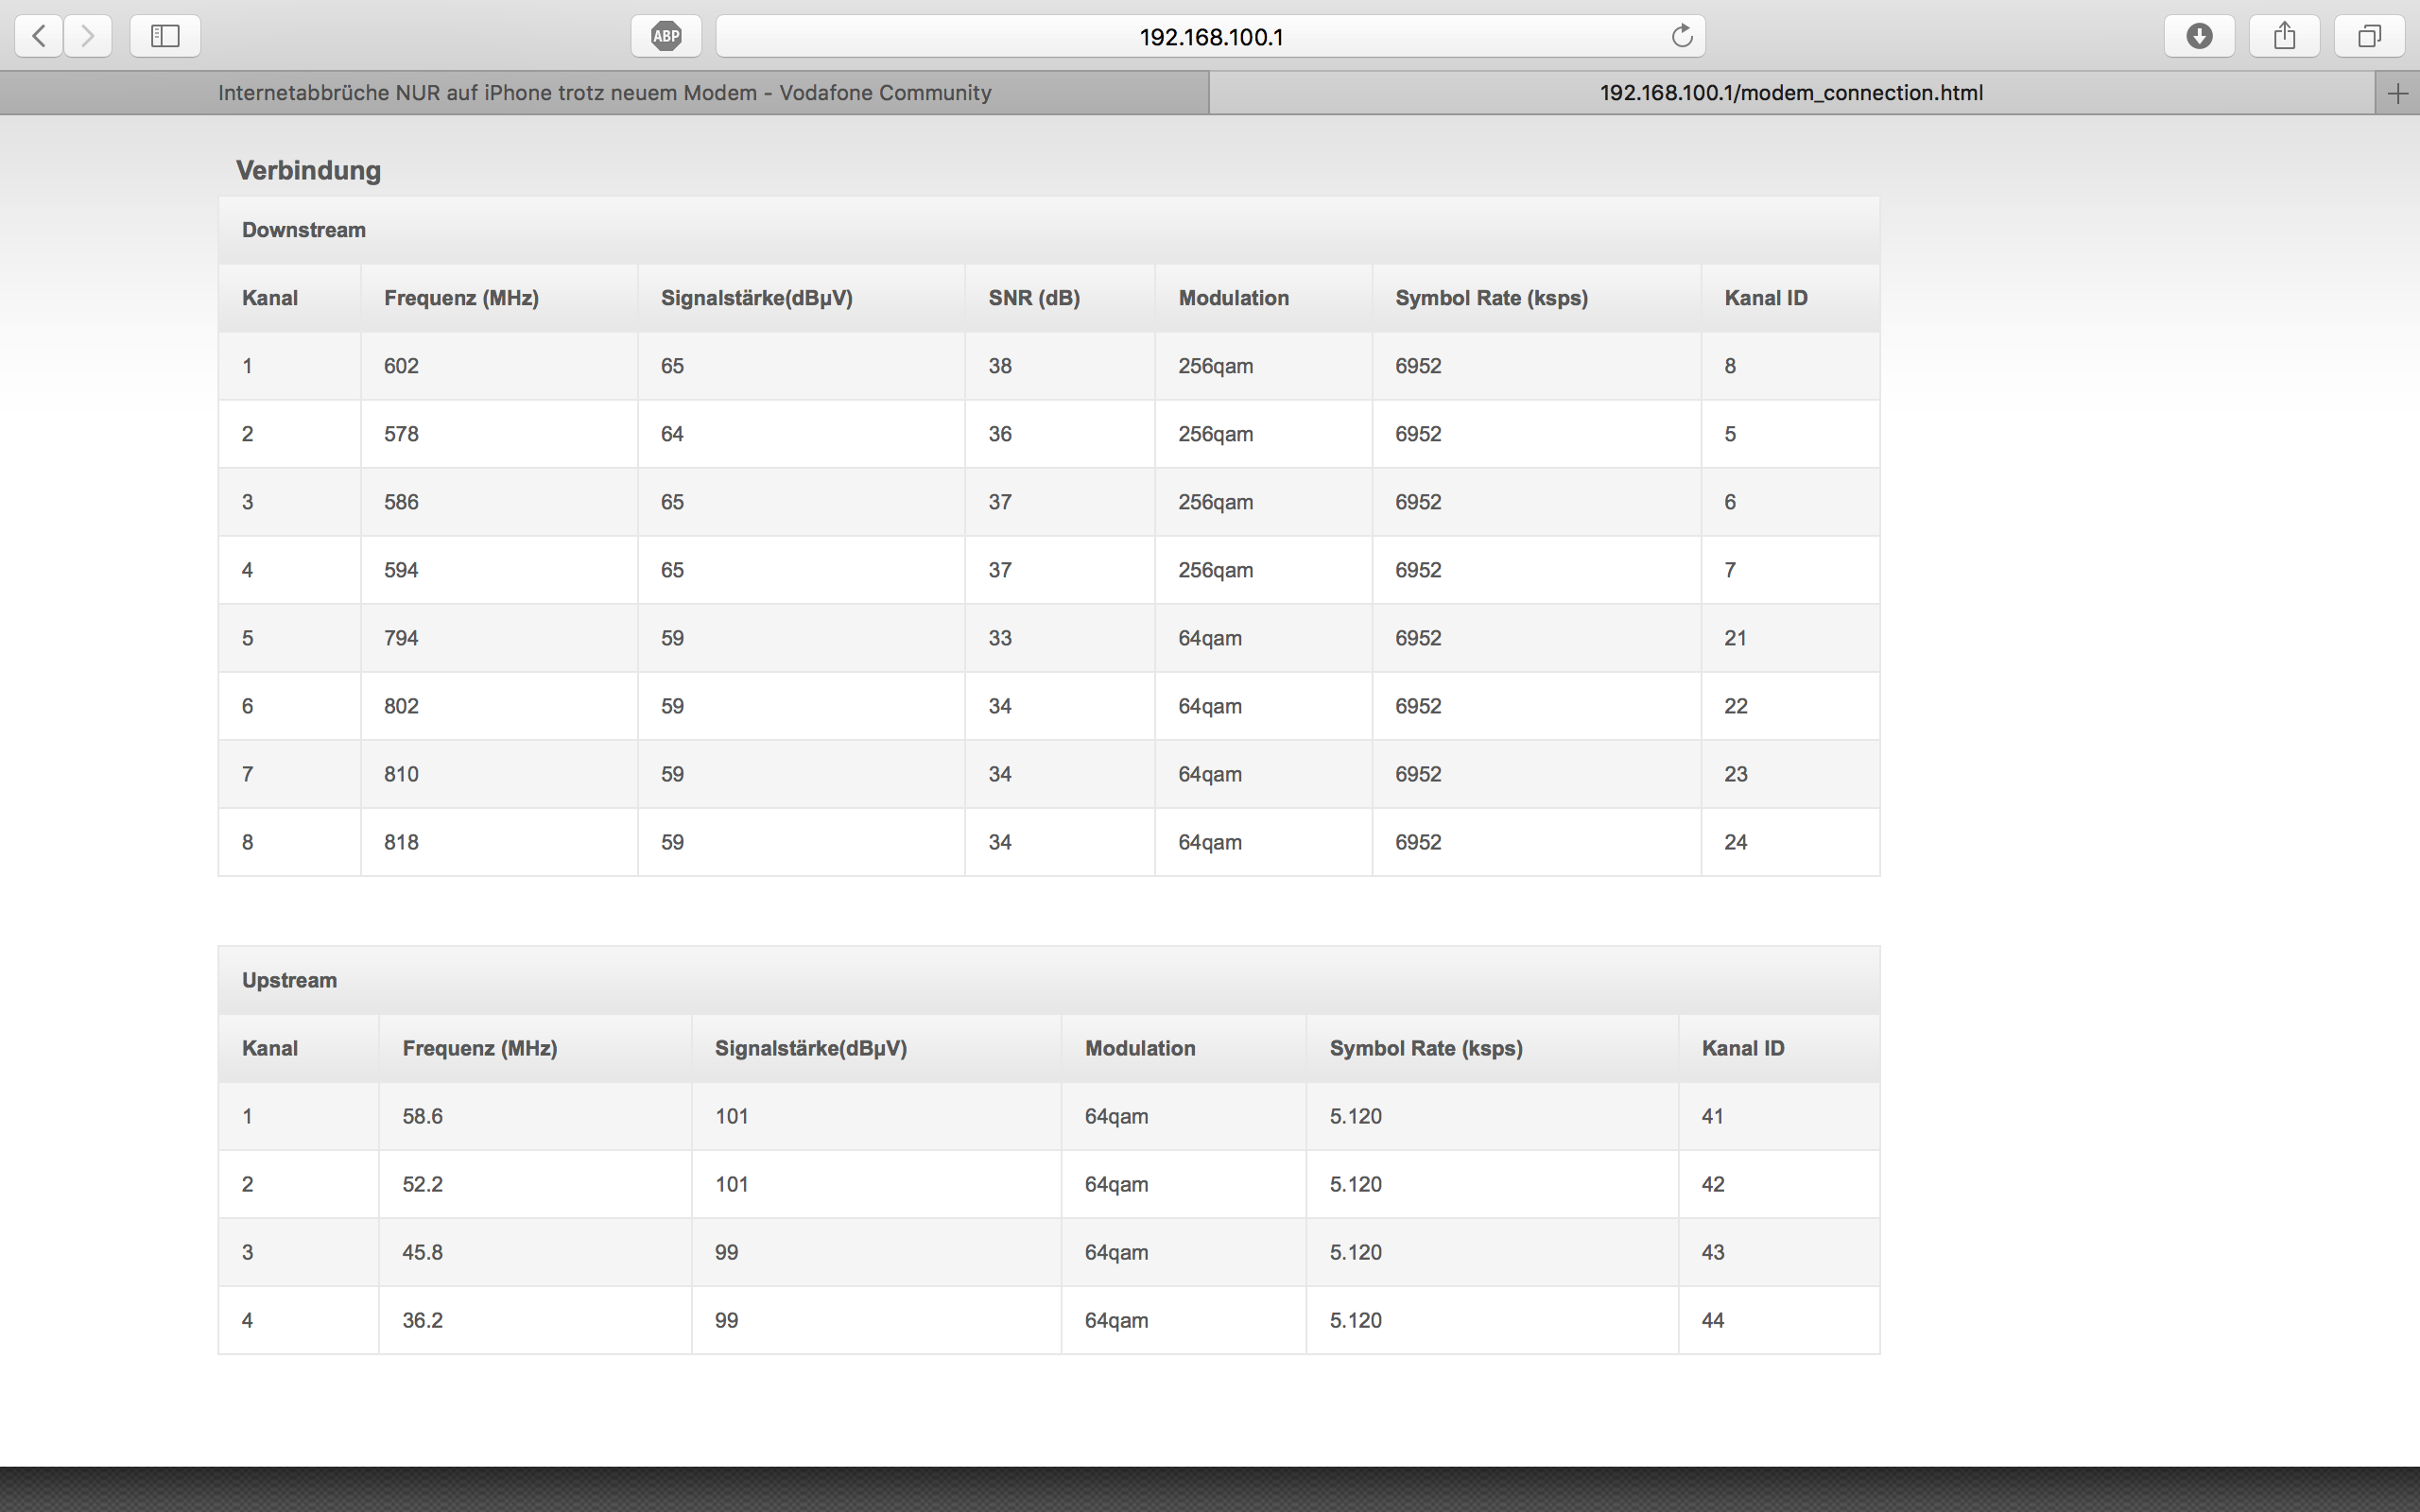Select downstream frequency 602
Viewport: 2420px width, 1512px height.
pyautogui.click(x=401, y=366)
